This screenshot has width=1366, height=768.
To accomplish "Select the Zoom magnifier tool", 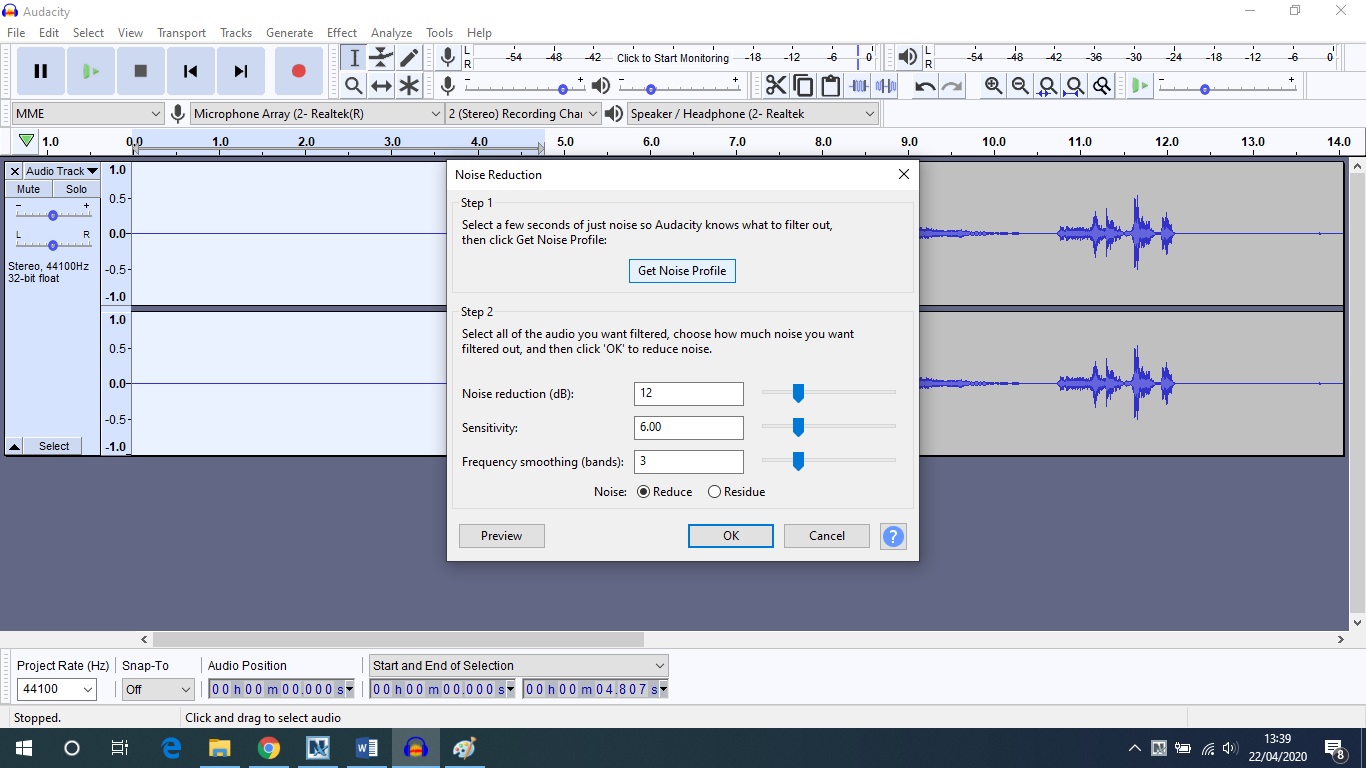I will pos(354,86).
